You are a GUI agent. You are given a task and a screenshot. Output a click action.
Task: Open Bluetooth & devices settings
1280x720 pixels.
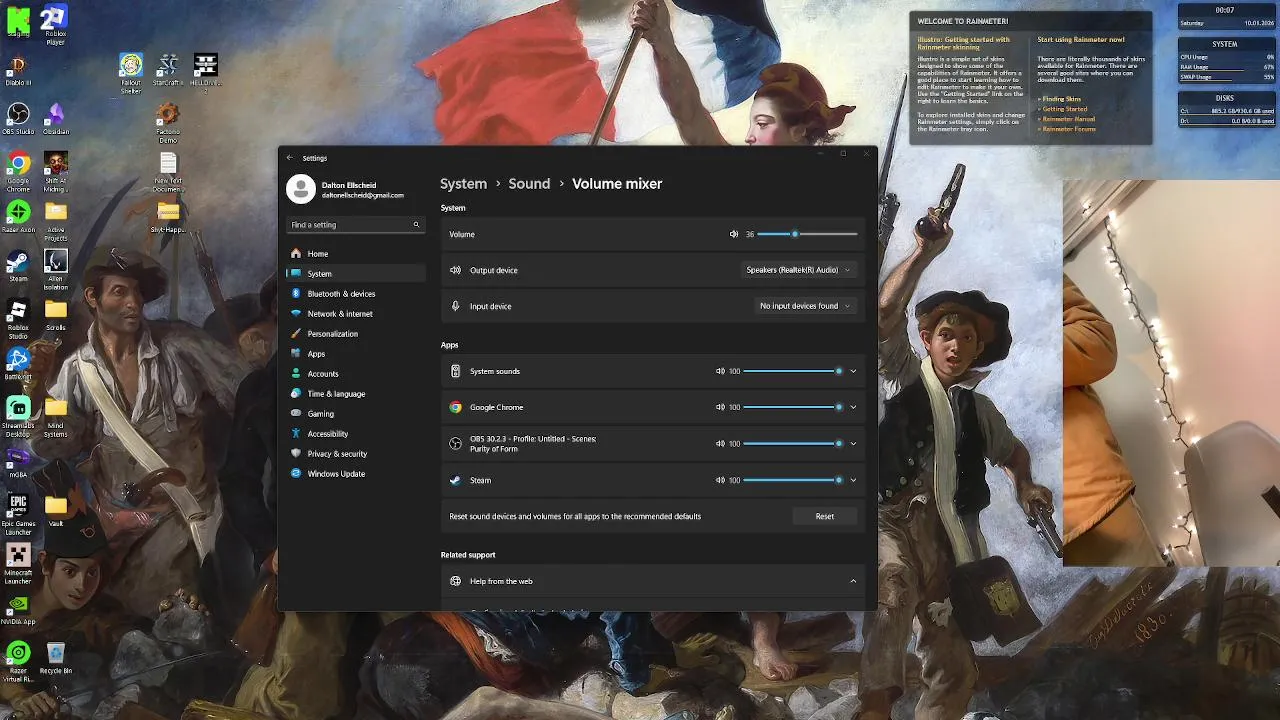click(355, 293)
